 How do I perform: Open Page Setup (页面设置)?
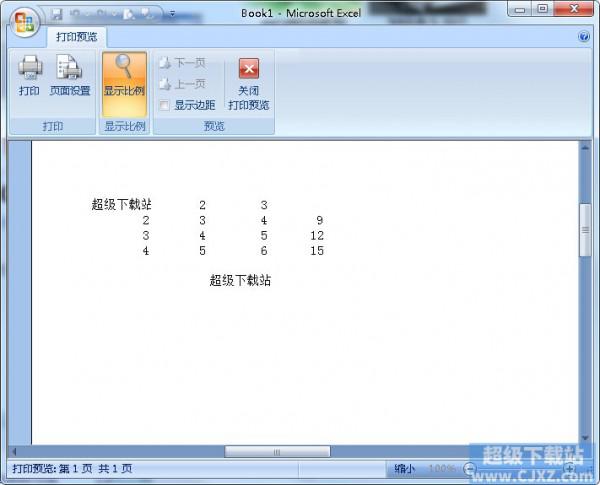[69, 76]
